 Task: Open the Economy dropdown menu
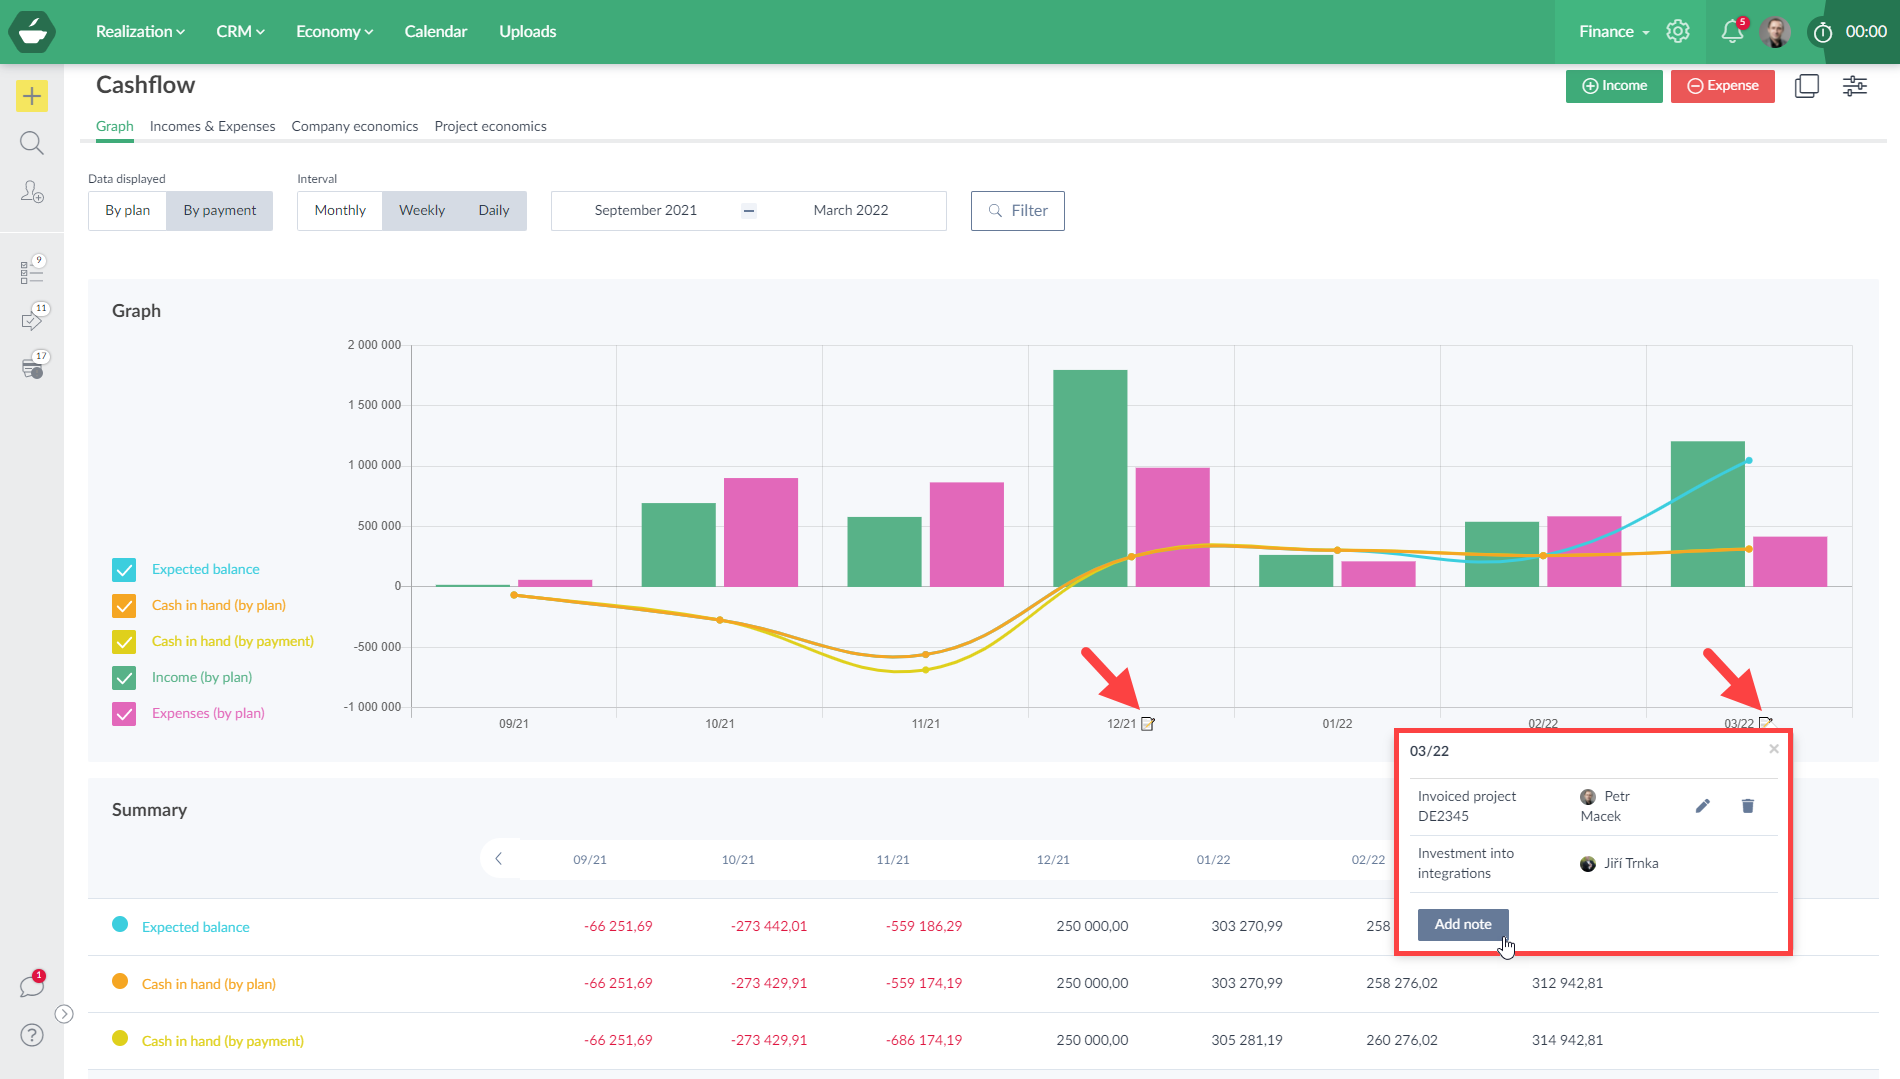point(334,32)
